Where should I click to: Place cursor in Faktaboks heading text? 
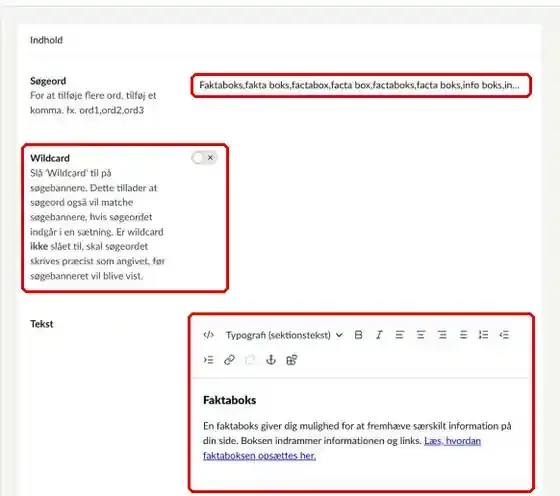[x=230, y=400]
